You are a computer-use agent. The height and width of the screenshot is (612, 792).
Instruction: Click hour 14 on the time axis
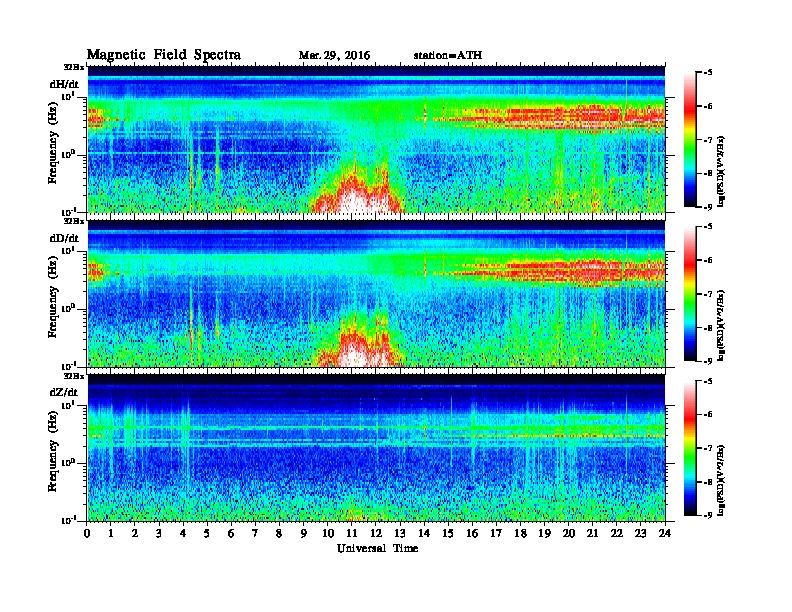(x=424, y=534)
